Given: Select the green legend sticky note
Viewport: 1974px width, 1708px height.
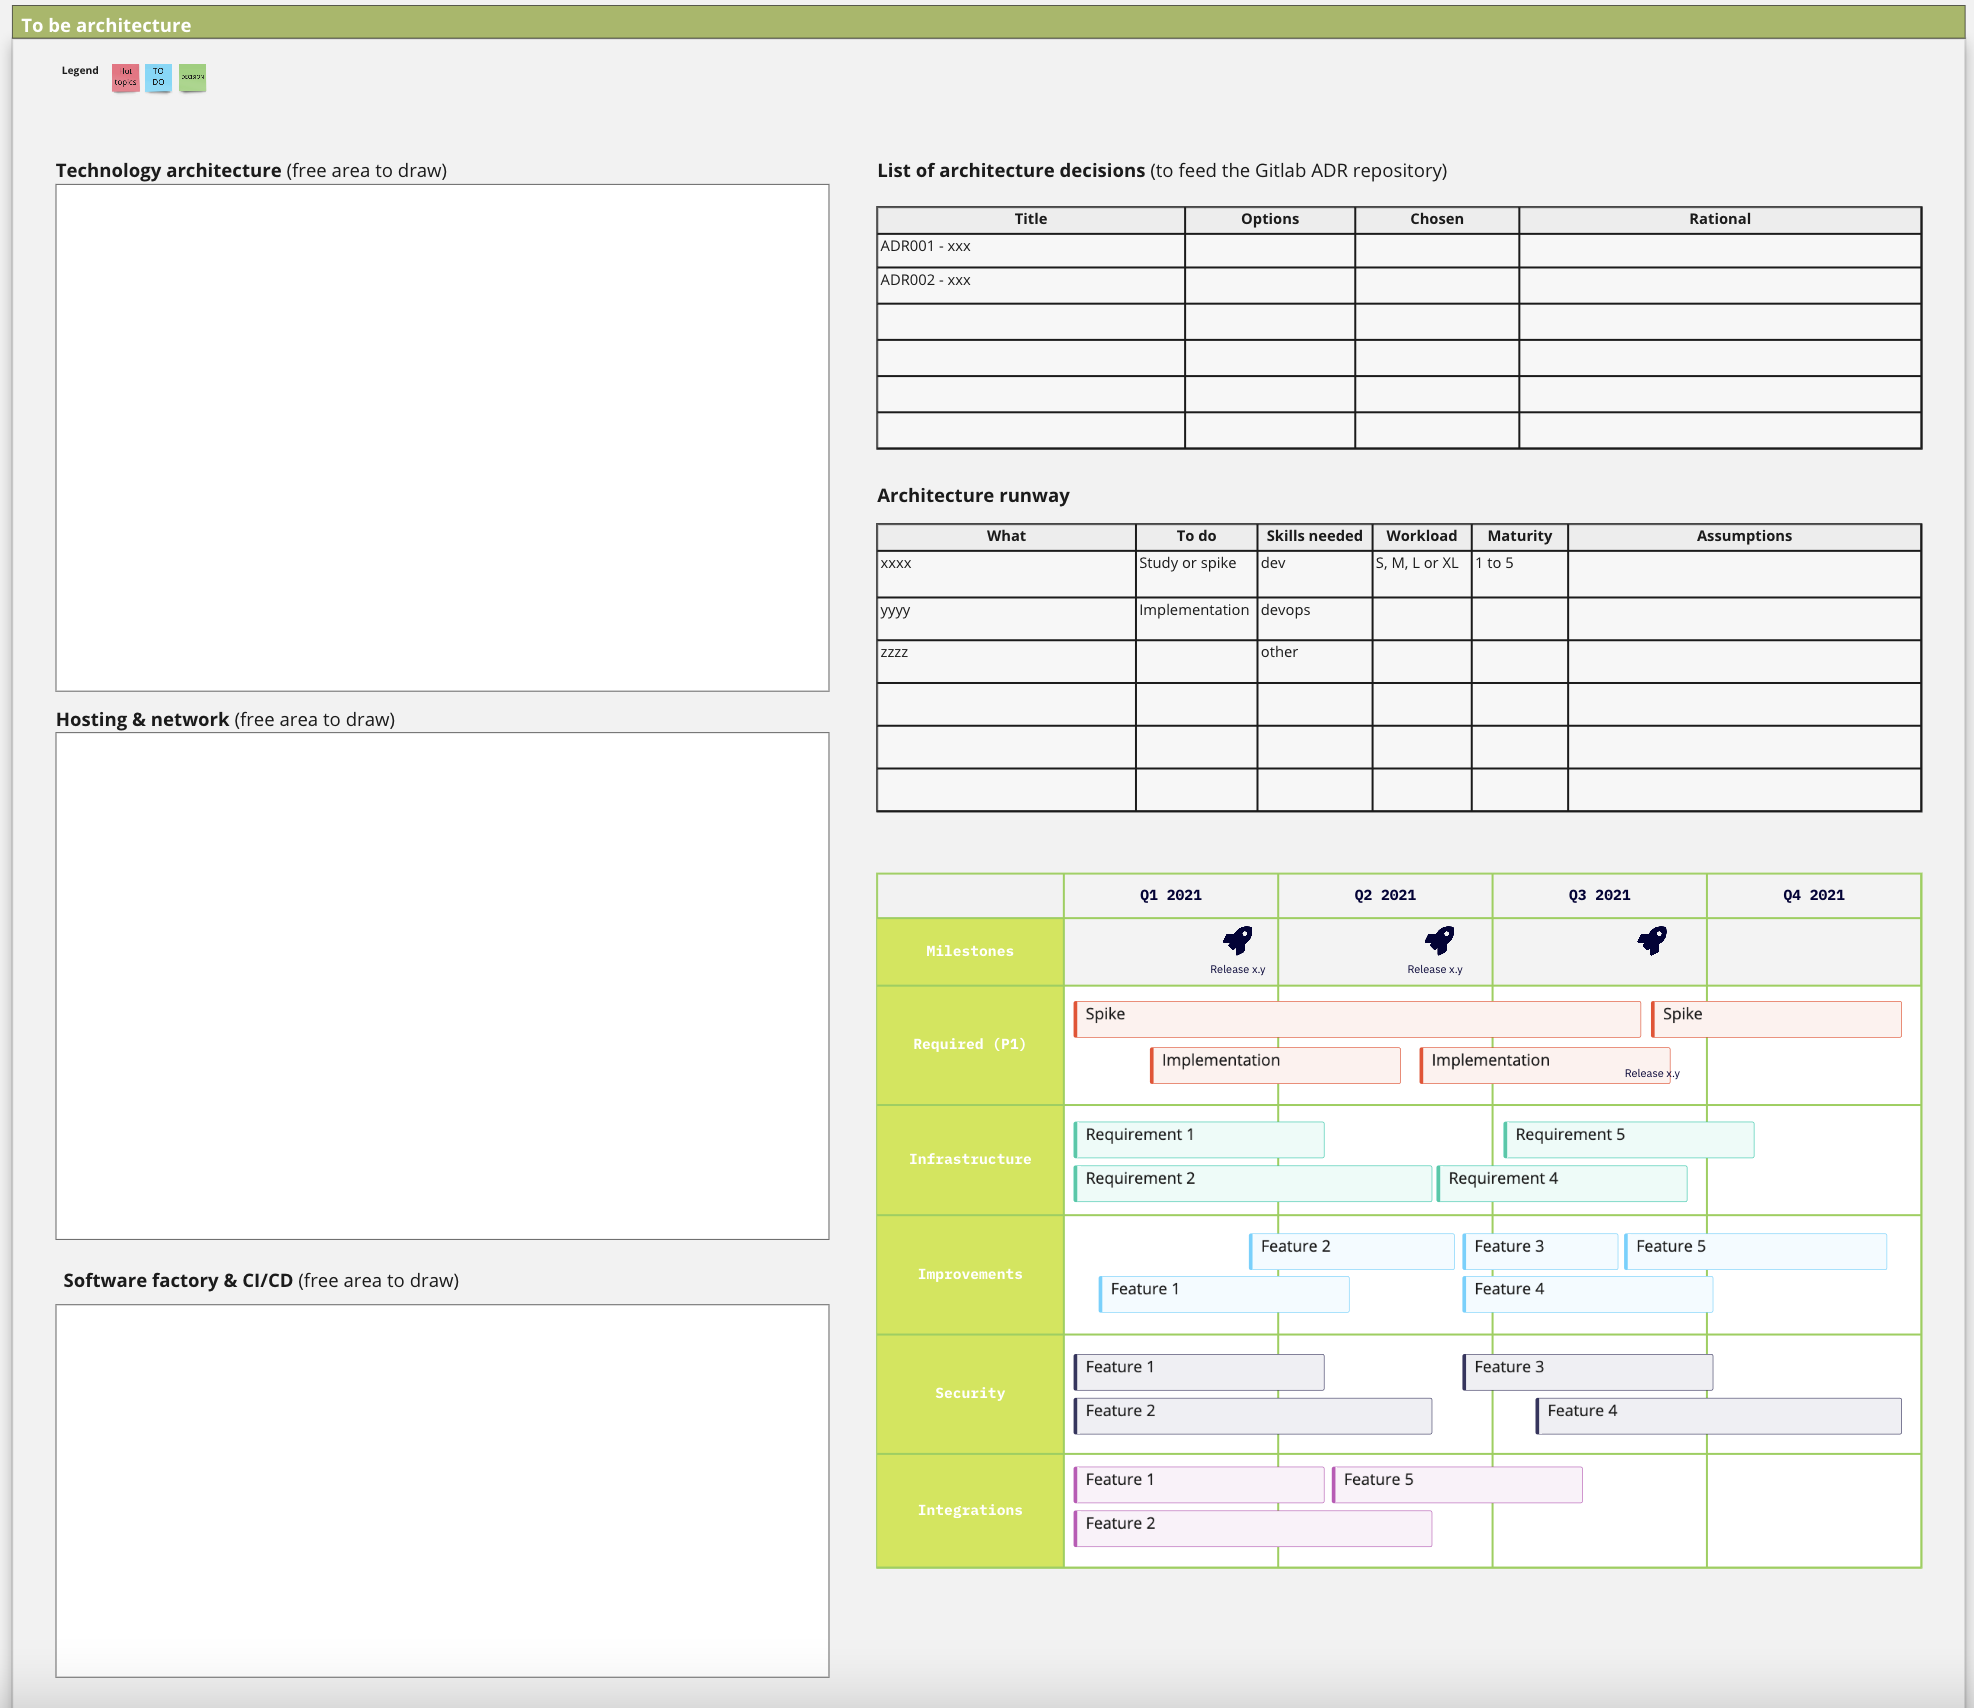Looking at the screenshot, I should (192, 77).
